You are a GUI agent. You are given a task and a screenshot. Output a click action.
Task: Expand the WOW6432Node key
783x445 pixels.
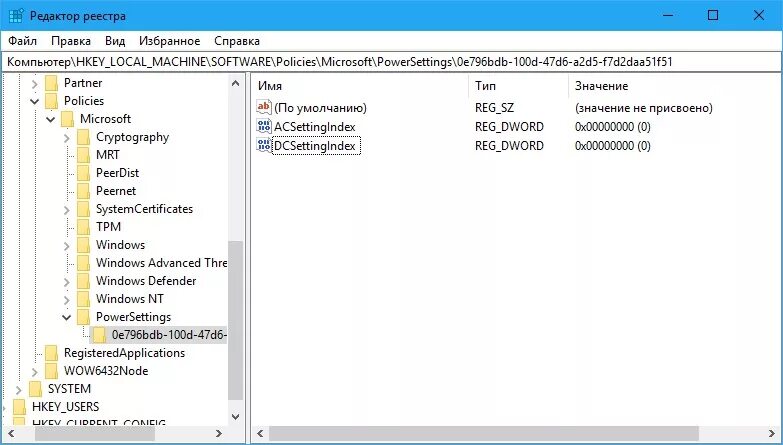[x=34, y=372]
